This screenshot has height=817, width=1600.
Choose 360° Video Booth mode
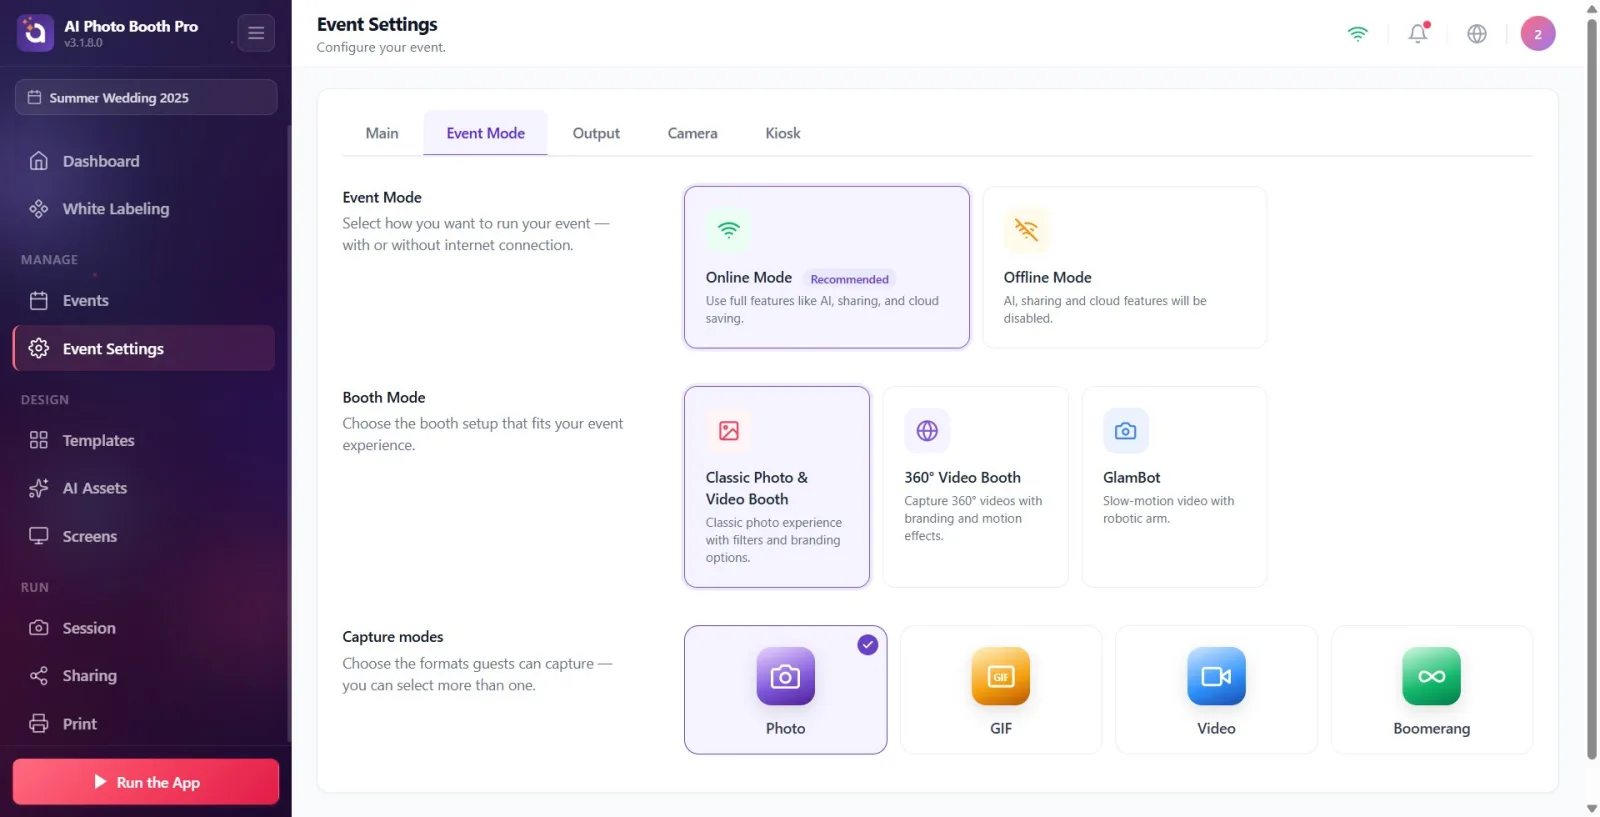[x=975, y=487]
